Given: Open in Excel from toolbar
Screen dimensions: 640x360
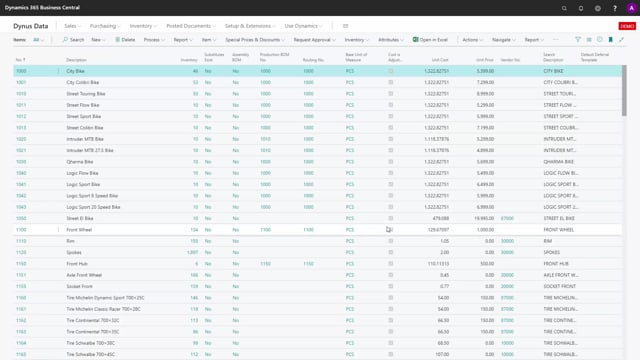Looking at the screenshot, I should [x=430, y=40].
